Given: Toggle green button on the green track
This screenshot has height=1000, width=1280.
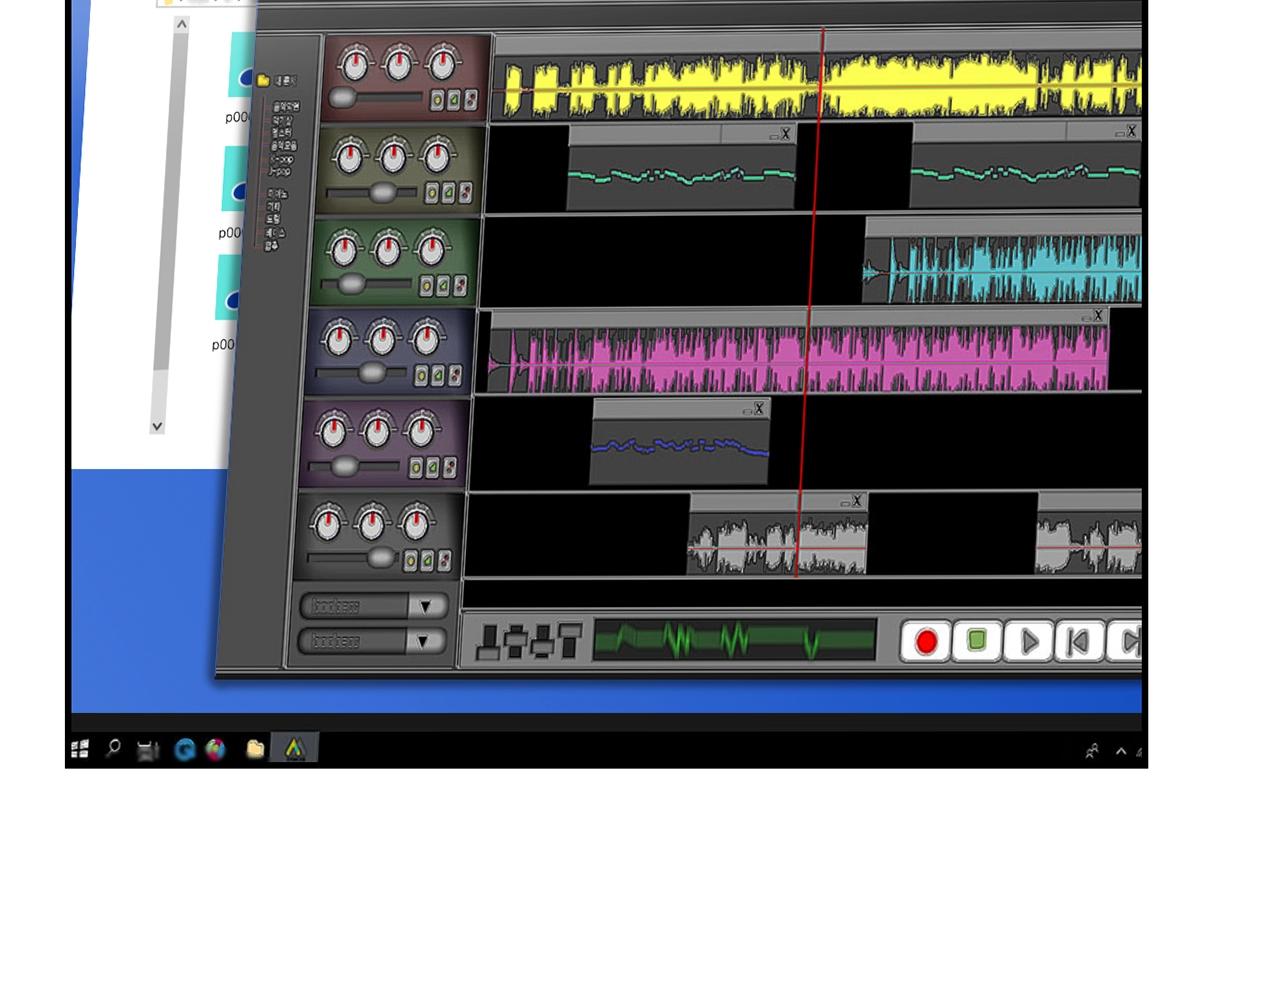Looking at the screenshot, I should click(x=443, y=286).
